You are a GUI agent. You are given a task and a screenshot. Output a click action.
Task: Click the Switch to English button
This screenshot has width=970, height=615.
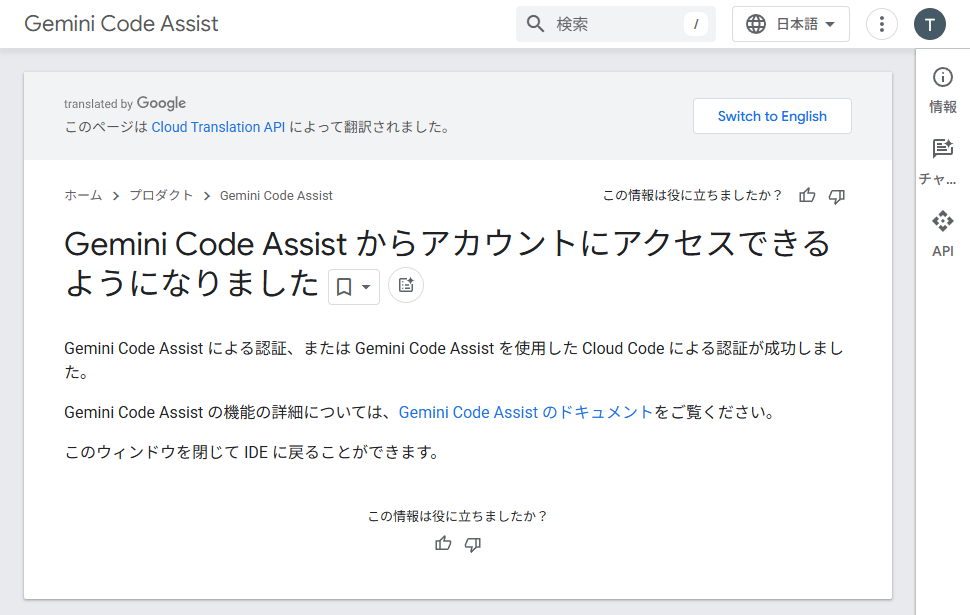(772, 116)
